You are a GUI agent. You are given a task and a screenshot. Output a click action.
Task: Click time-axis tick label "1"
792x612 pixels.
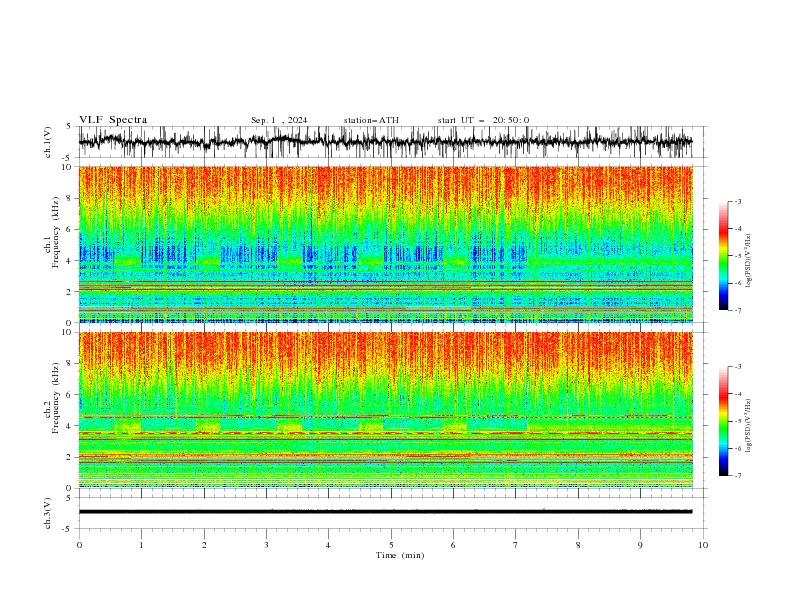pyautogui.click(x=141, y=545)
